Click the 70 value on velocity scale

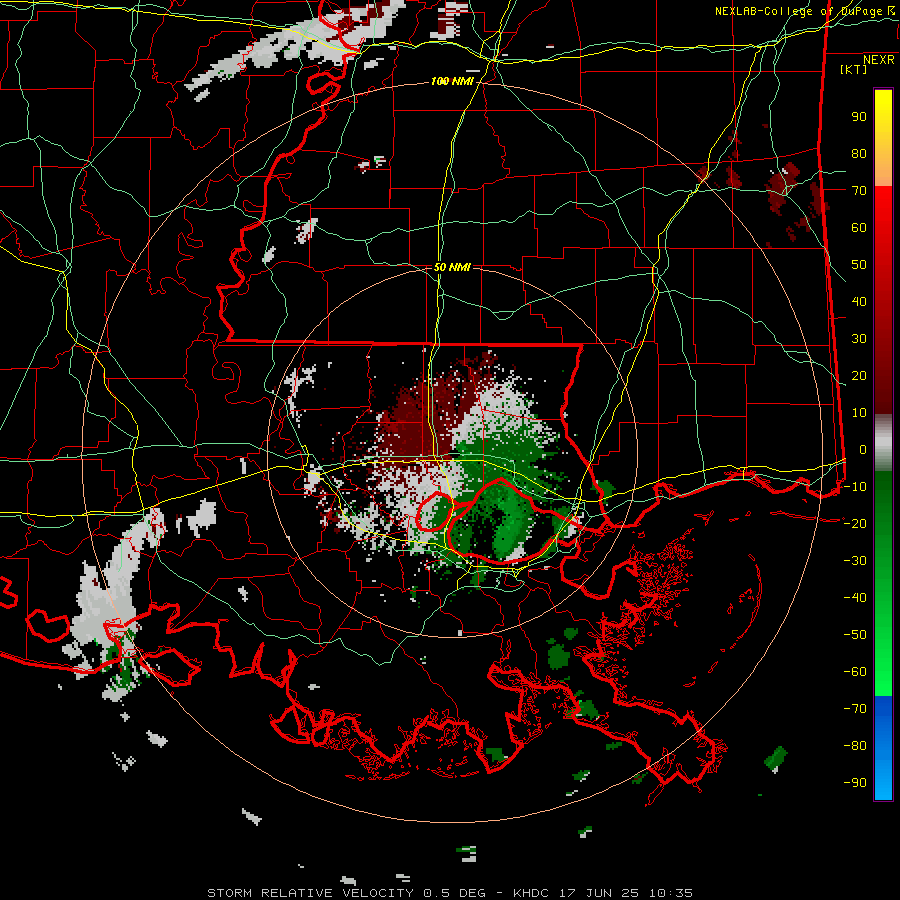(x=859, y=191)
